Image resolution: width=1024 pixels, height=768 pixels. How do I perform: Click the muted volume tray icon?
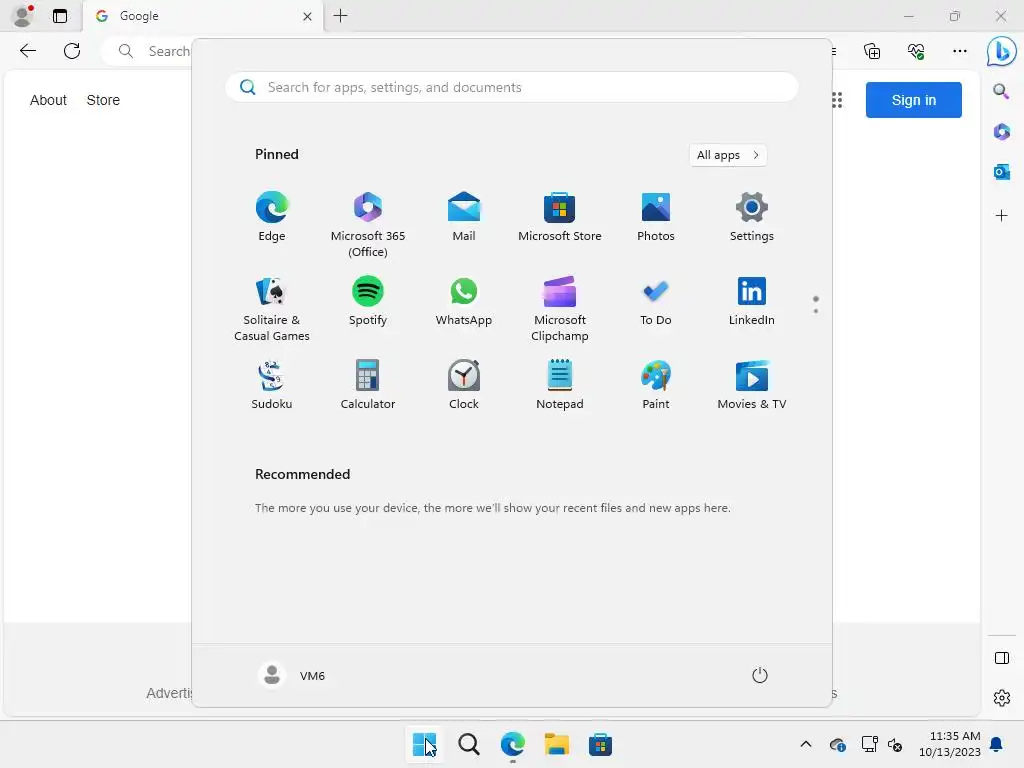(x=895, y=744)
